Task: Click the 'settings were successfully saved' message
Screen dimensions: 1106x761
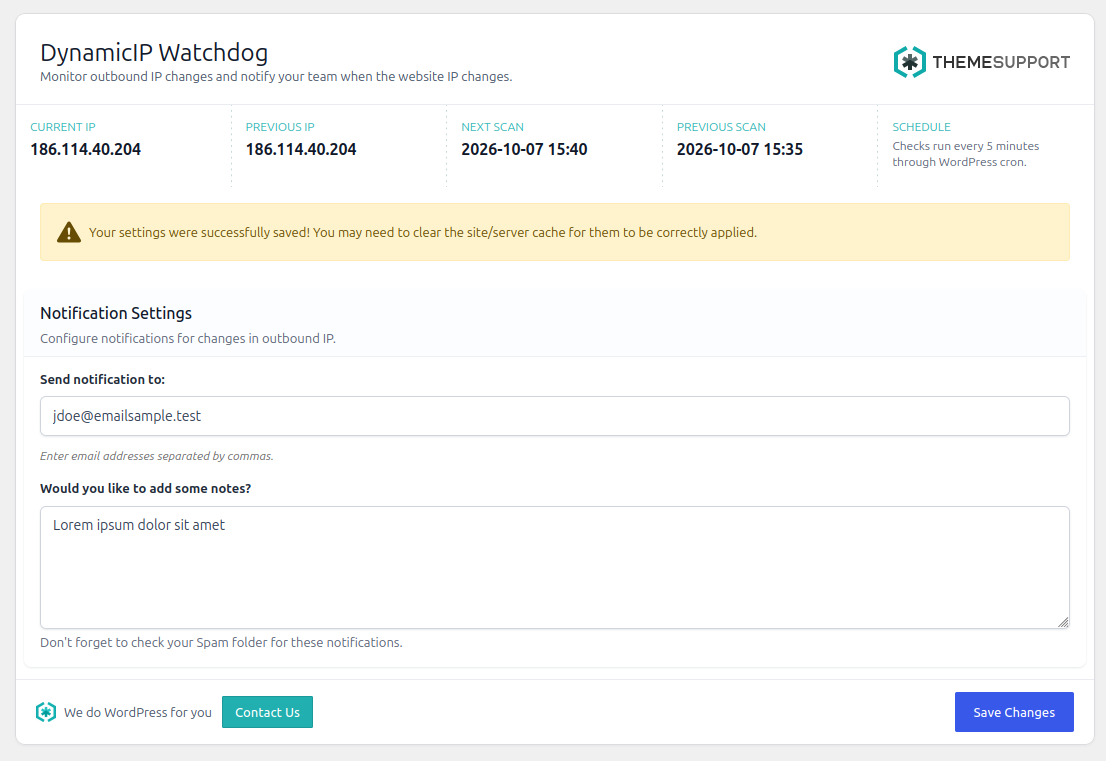Action: point(423,233)
